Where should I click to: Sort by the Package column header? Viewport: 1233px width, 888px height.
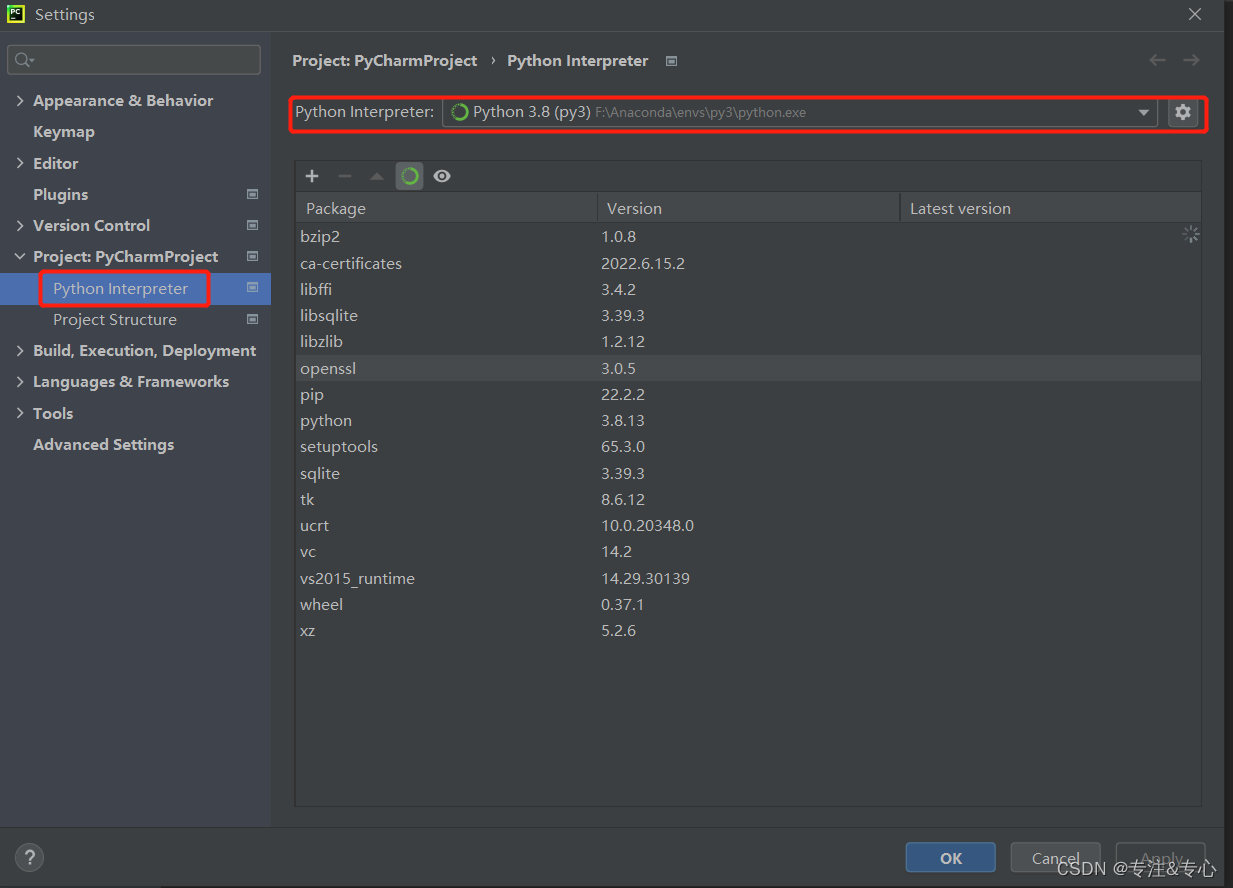446,208
